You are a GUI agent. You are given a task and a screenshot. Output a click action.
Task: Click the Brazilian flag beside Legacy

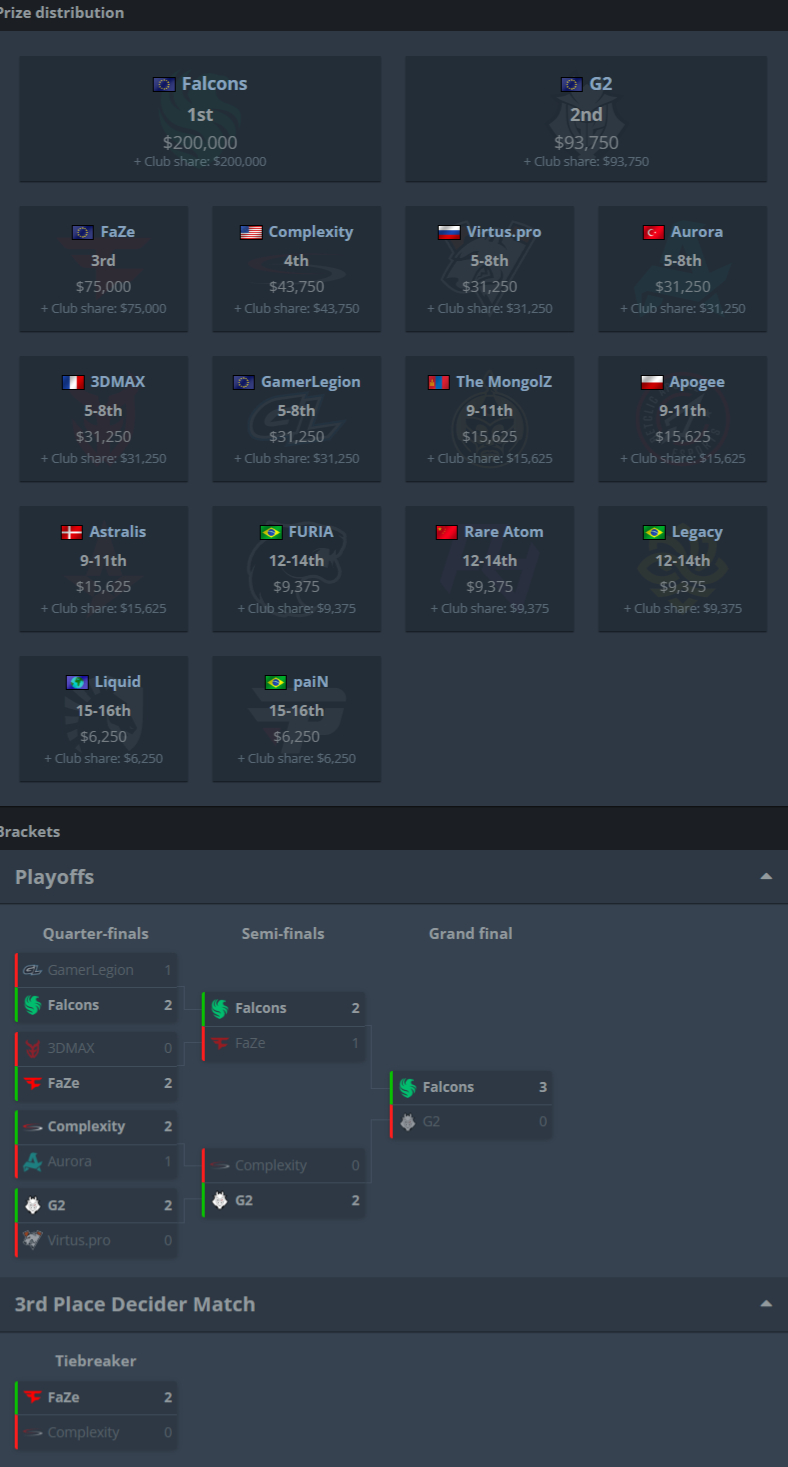pyautogui.click(x=654, y=532)
